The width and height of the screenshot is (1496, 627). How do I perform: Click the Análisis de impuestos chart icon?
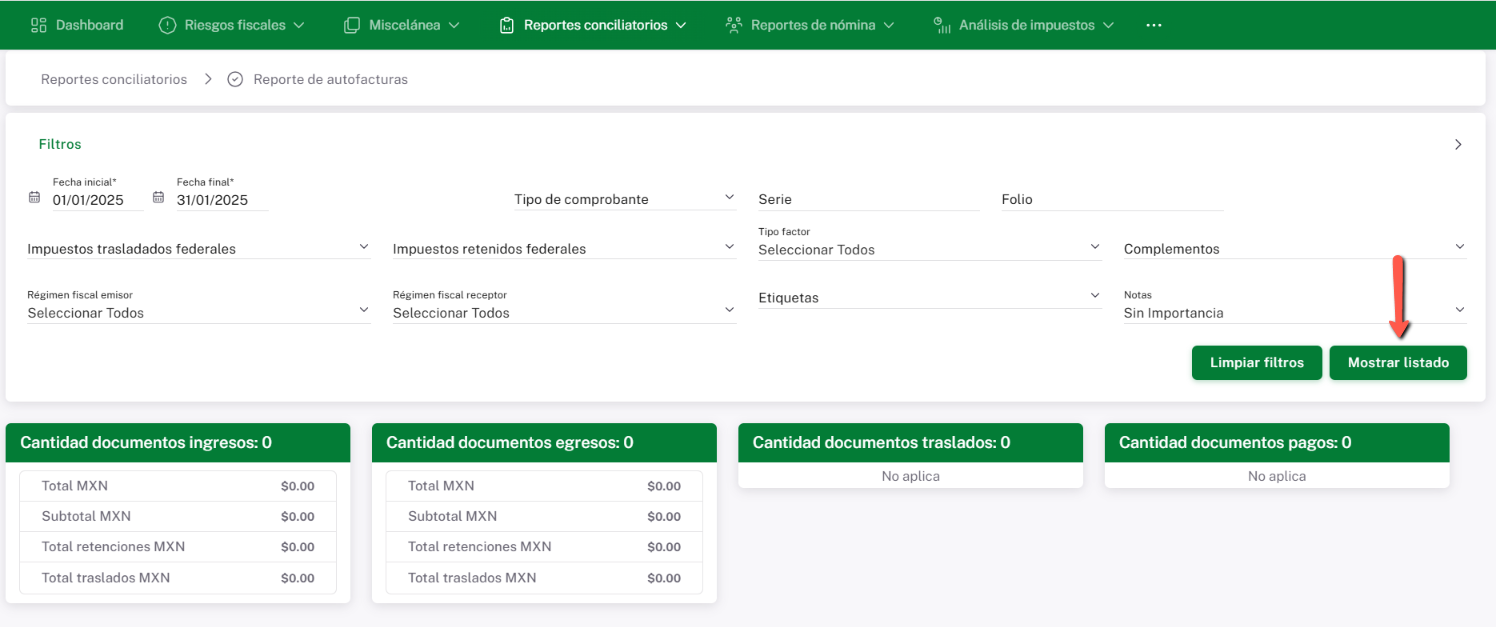coord(941,25)
